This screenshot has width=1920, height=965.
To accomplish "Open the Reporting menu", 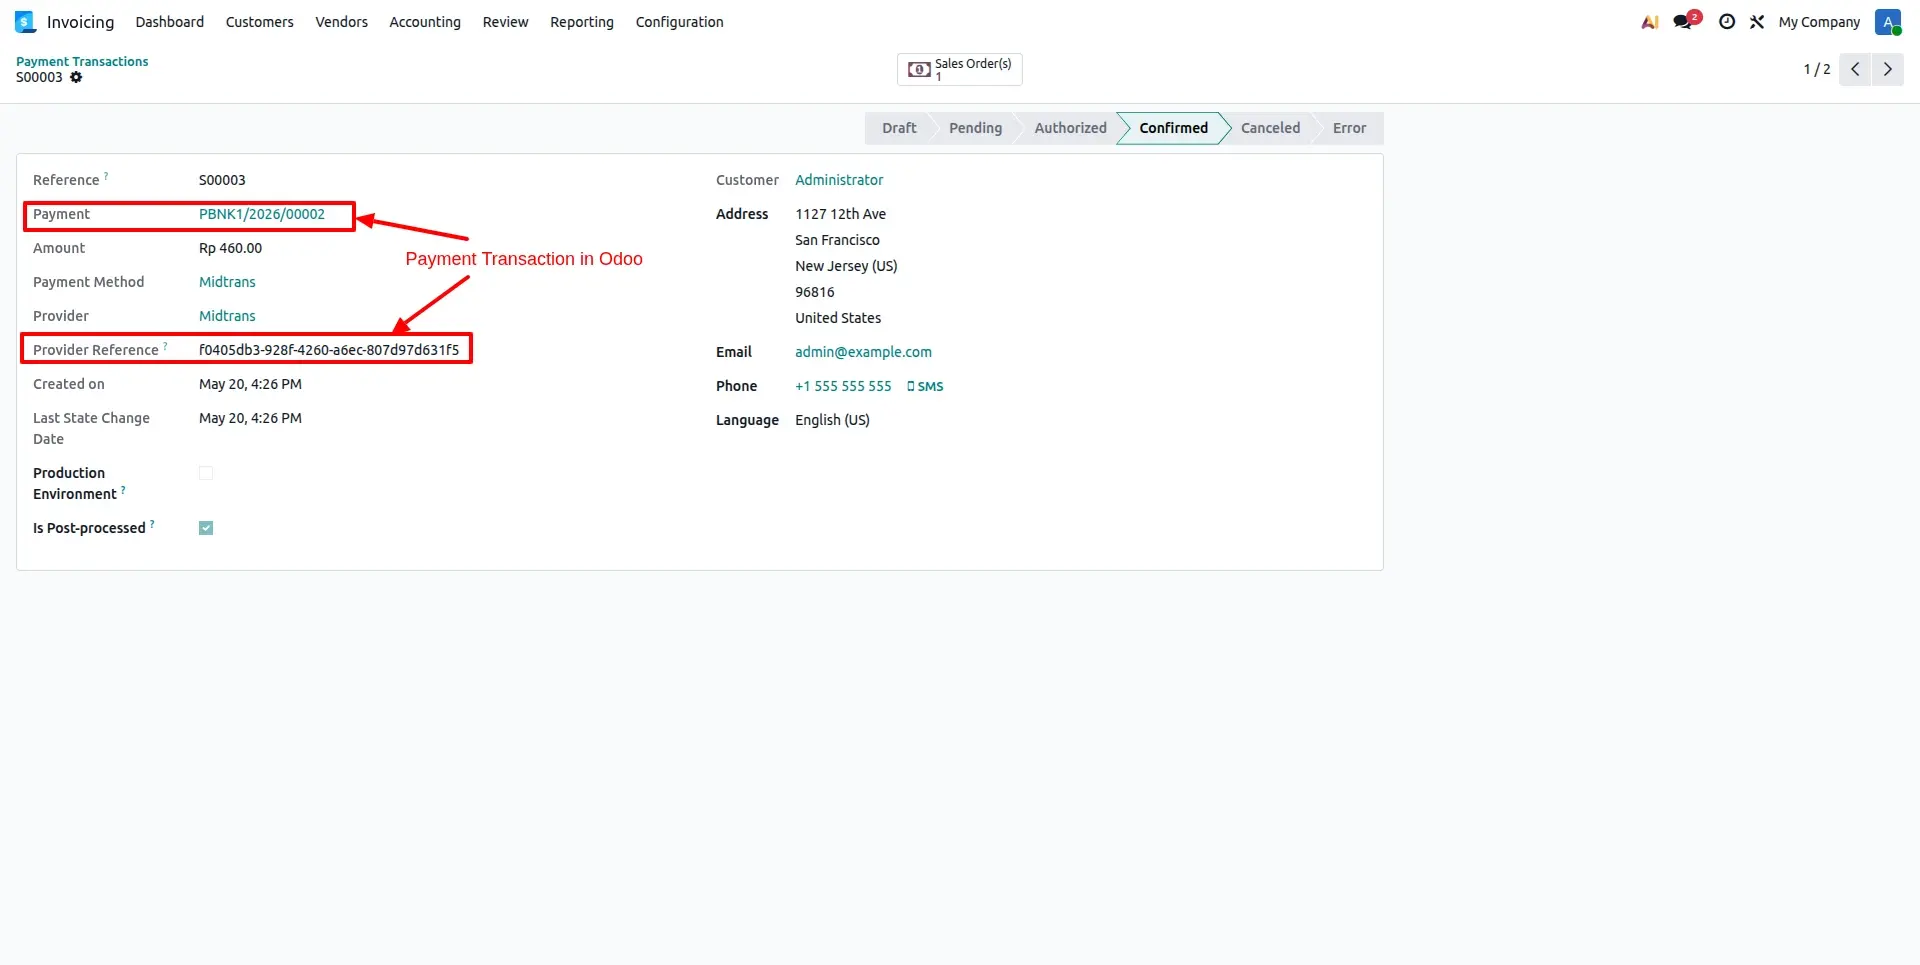I will tap(582, 22).
